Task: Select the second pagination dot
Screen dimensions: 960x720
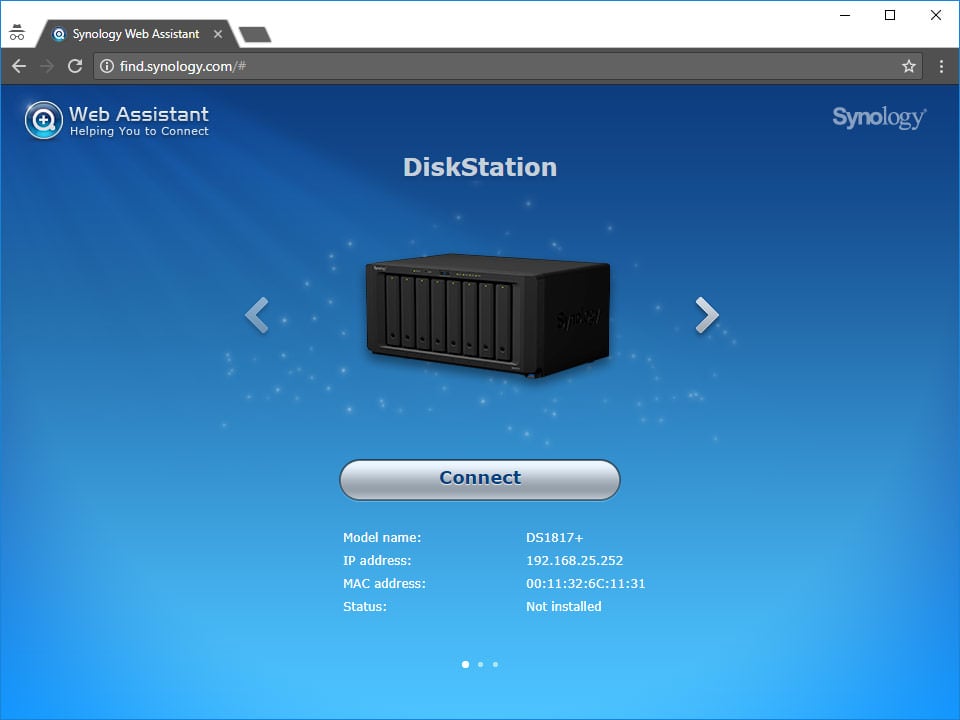Action: click(x=481, y=664)
